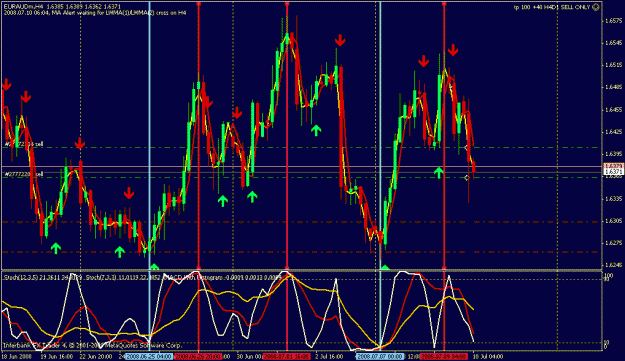
Task: Click the 1.6275 price scale label
Action: (x=614, y=243)
